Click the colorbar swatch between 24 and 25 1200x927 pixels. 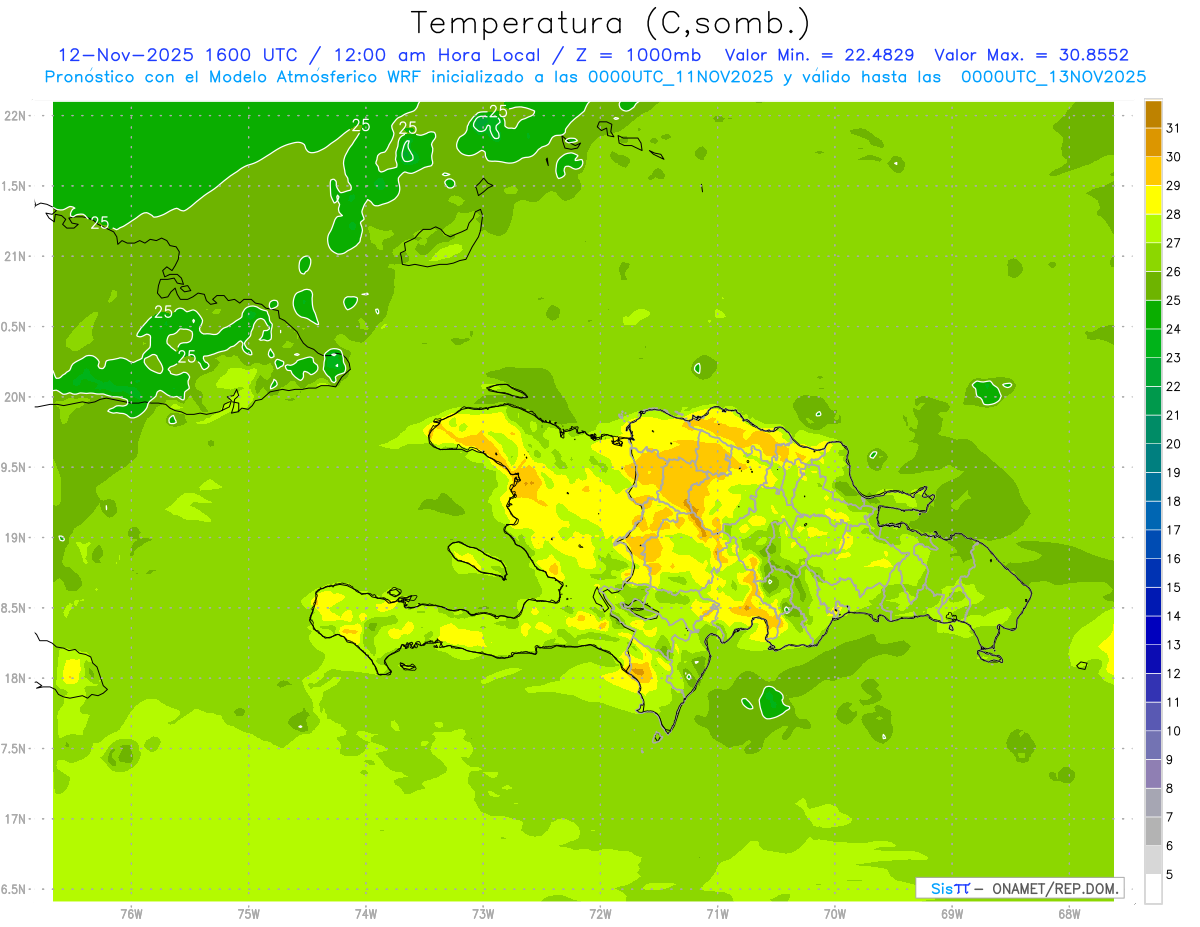(1153, 315)
